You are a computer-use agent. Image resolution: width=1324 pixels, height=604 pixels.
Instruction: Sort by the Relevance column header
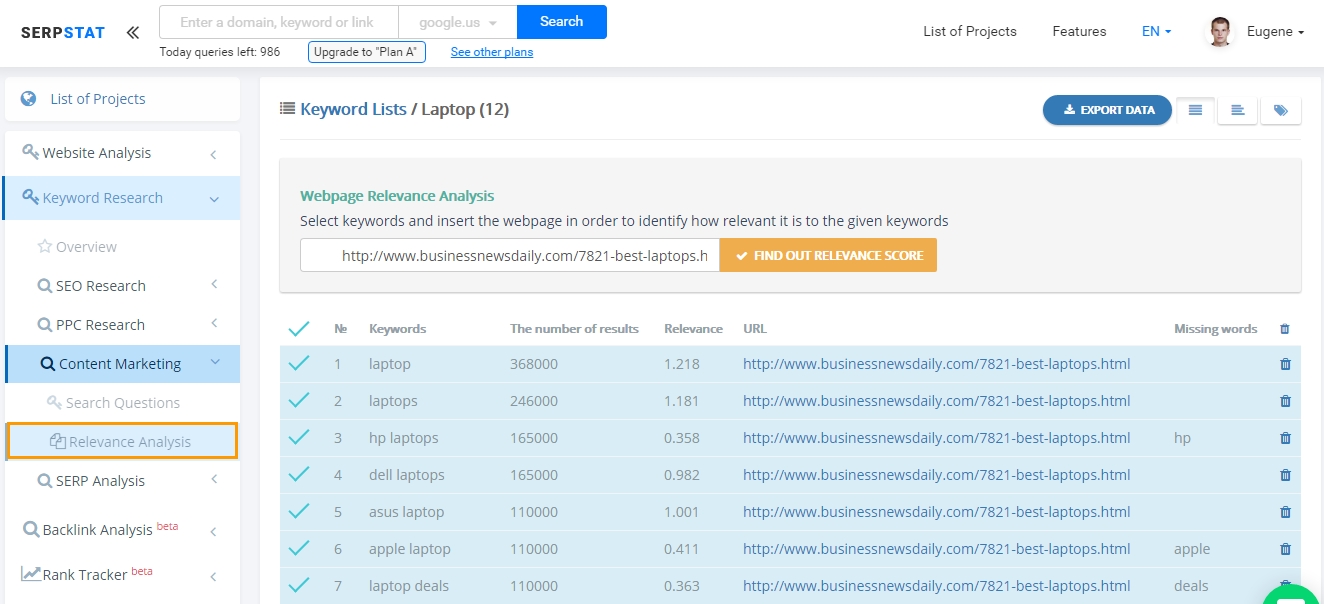[693, 329]
